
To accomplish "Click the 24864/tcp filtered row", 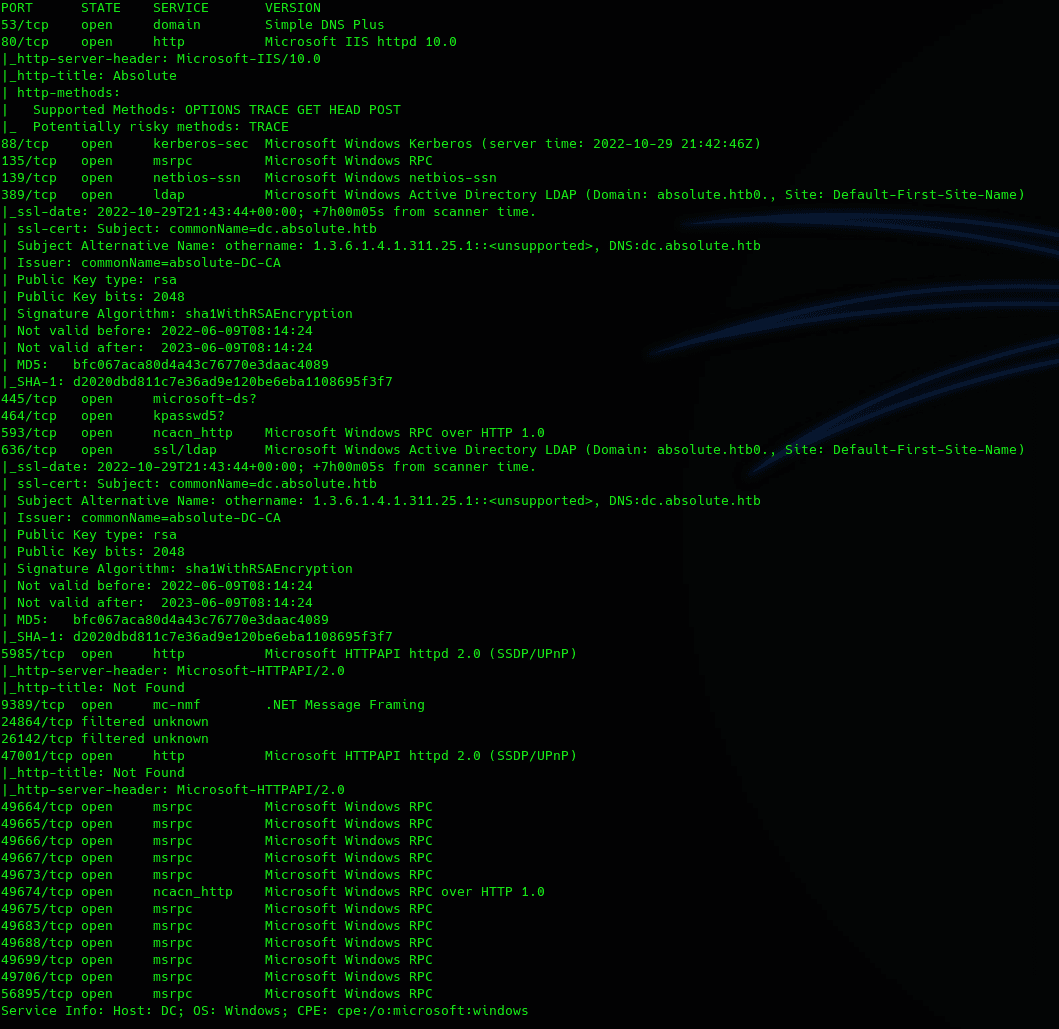I will click(105, 722).
